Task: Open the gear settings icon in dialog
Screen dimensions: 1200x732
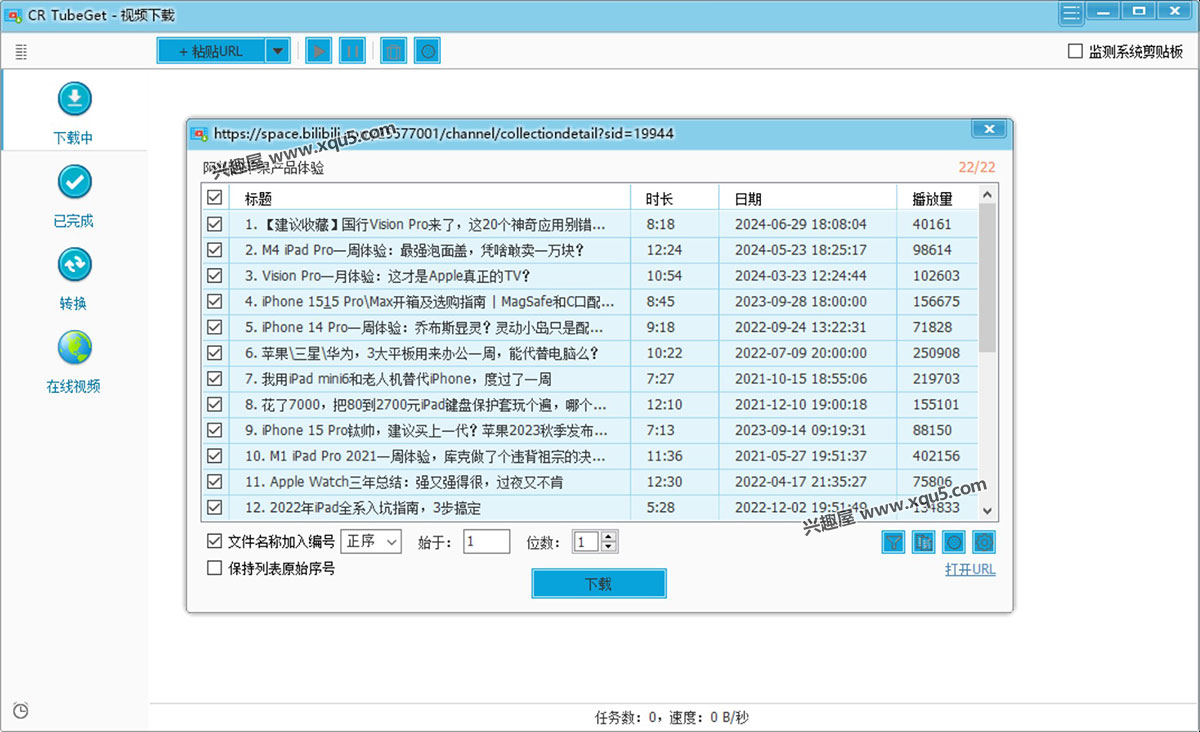Action: click(984, 542)
